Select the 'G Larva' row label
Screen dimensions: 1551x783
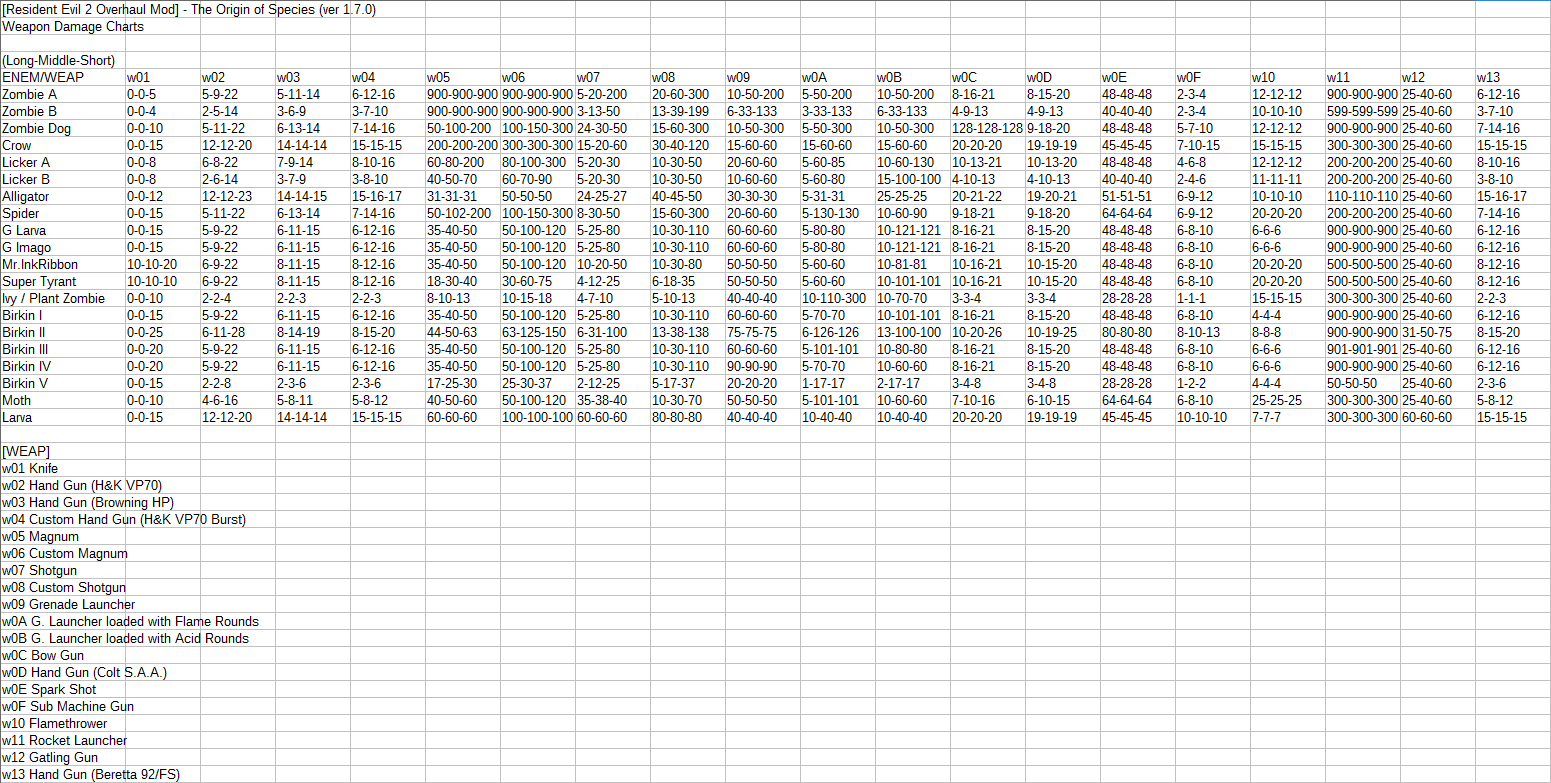[x=63, y=230]
